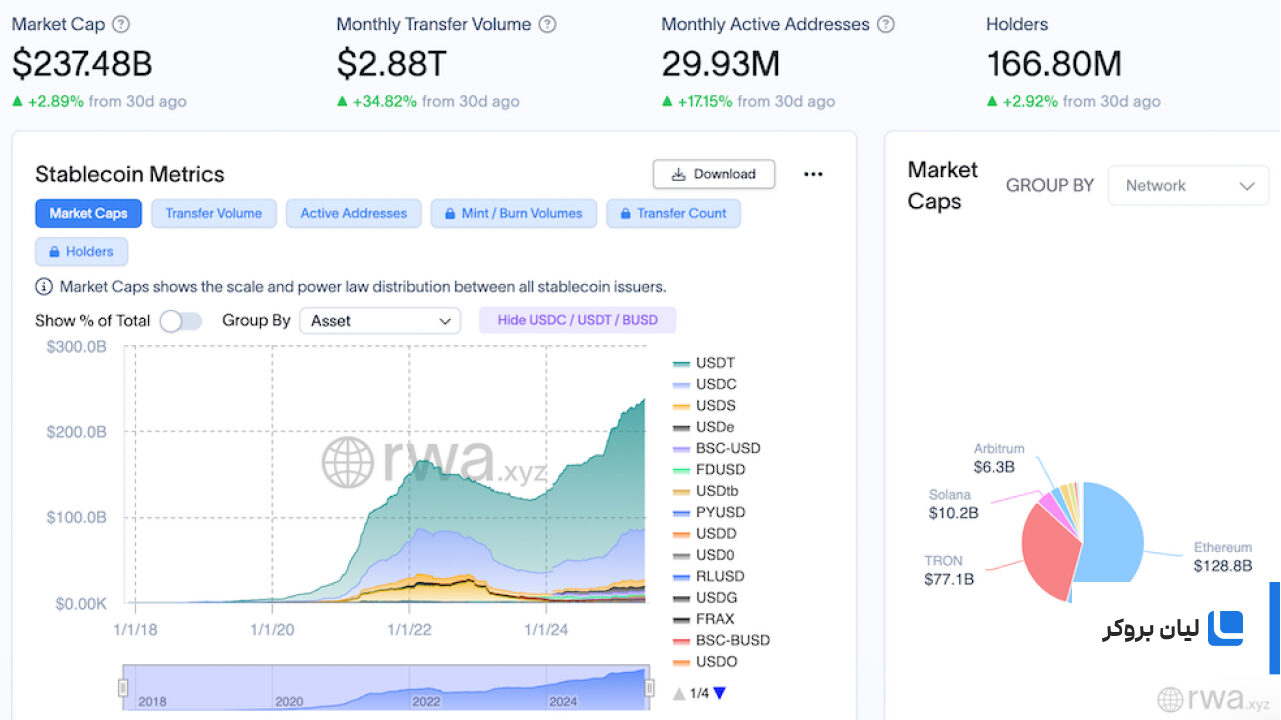Click the $237.48B market cap value
This screenshot has height=720, width=1281.
coord(82,64)
